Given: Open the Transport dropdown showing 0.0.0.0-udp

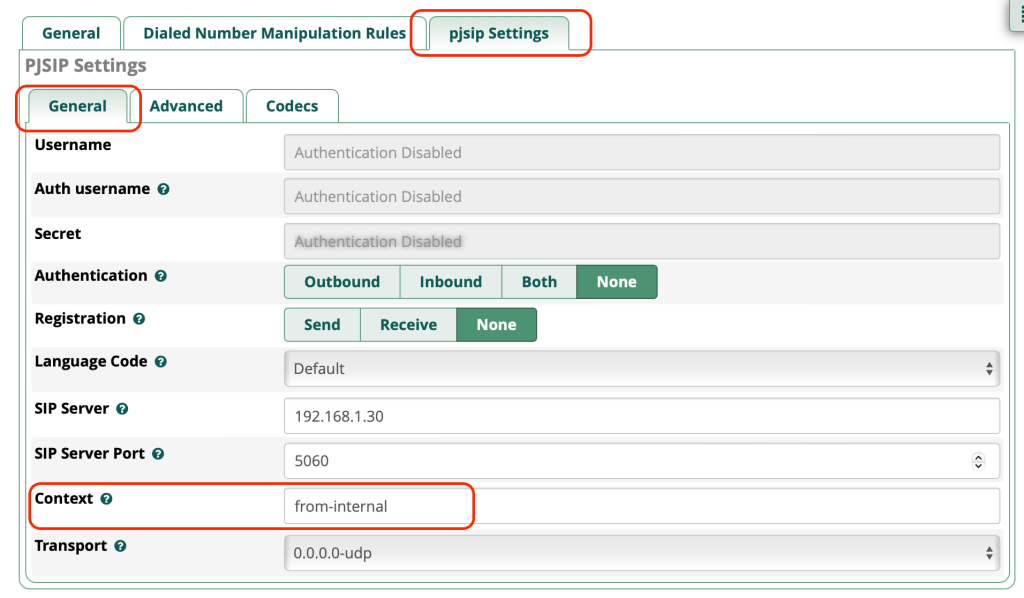Looking at the screenshot, I should pyautogui.click(x=642, y=553).
